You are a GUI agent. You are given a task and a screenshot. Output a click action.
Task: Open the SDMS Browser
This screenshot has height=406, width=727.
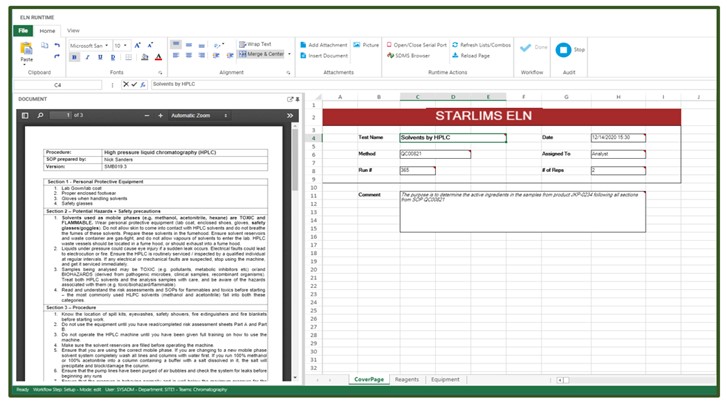click(x=408, y=56)
